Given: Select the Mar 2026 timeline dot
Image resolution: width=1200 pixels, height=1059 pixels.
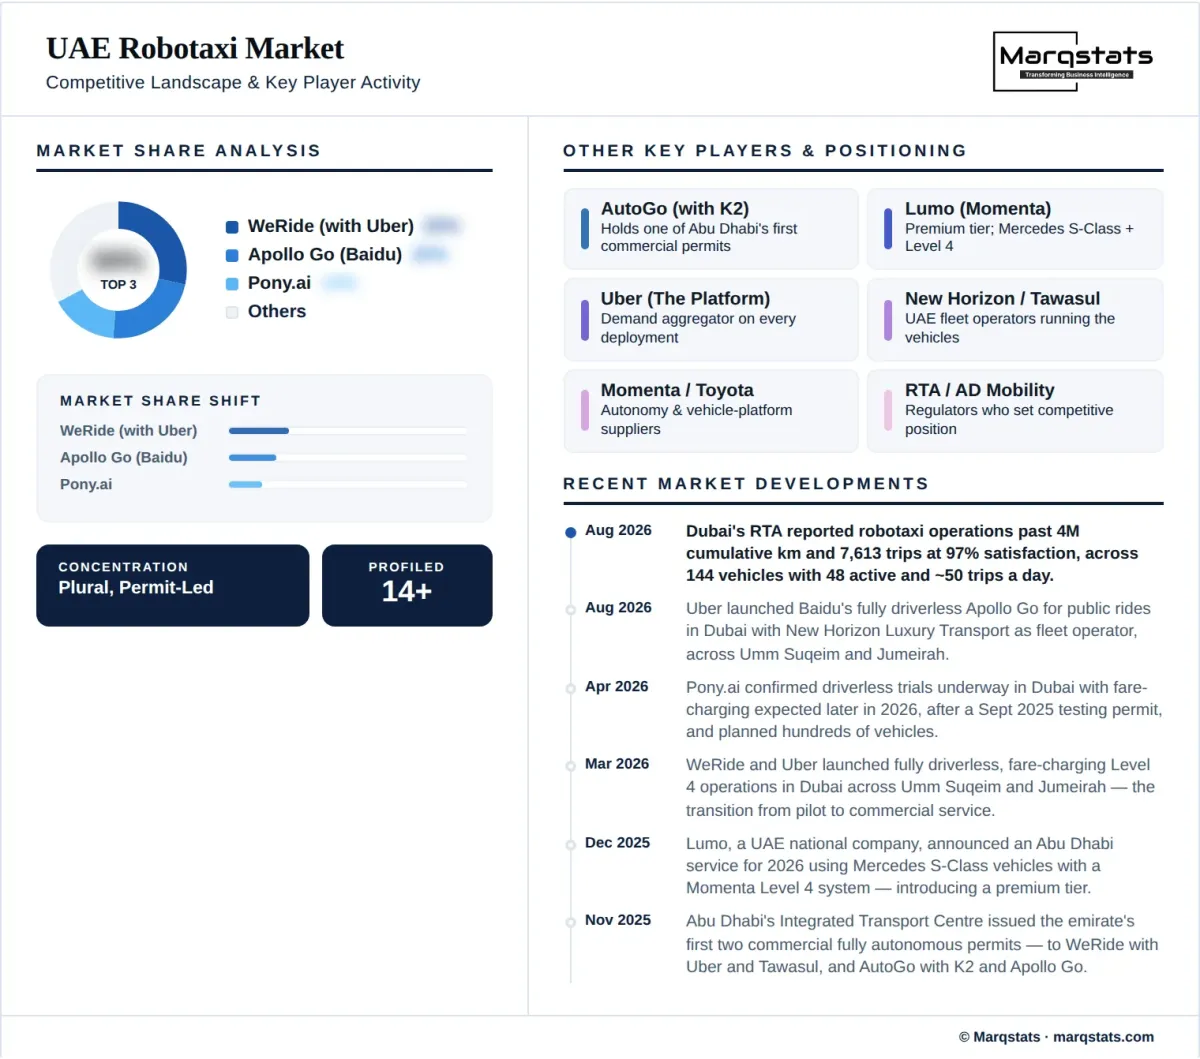Looking at the screenshot, I should coord(571,765).
